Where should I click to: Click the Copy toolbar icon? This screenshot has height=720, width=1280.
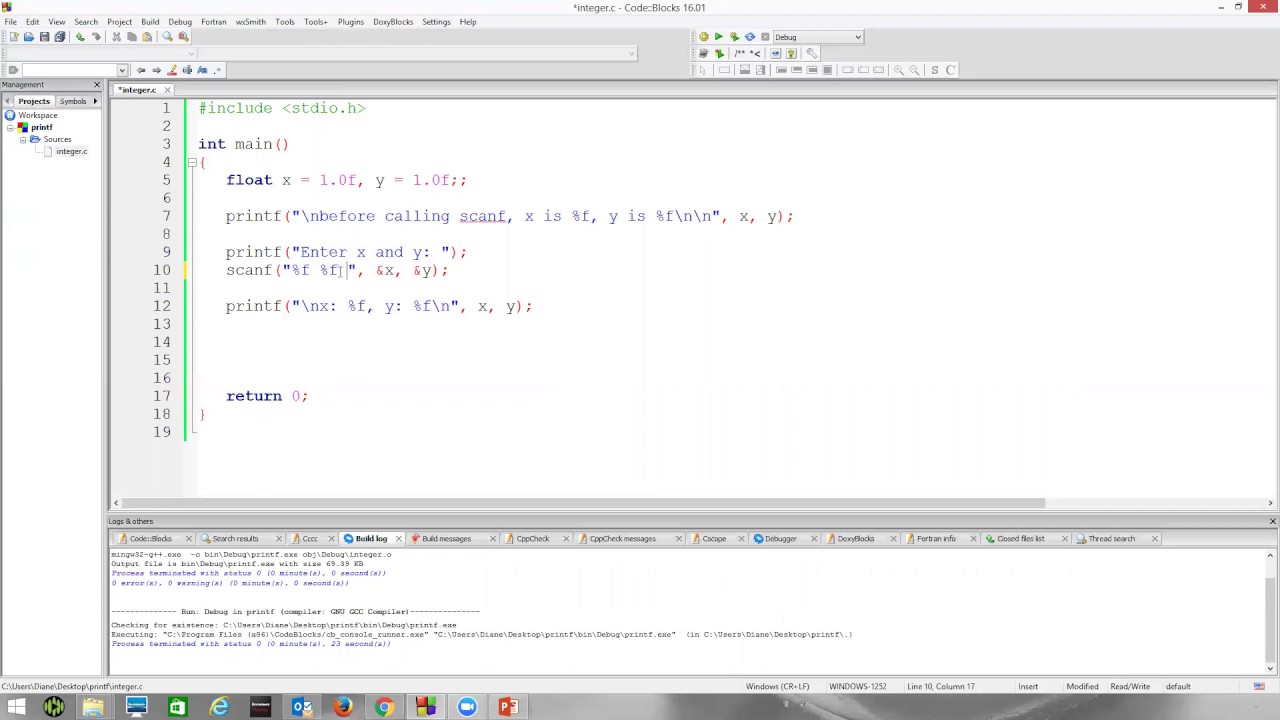tap(131, 37)
